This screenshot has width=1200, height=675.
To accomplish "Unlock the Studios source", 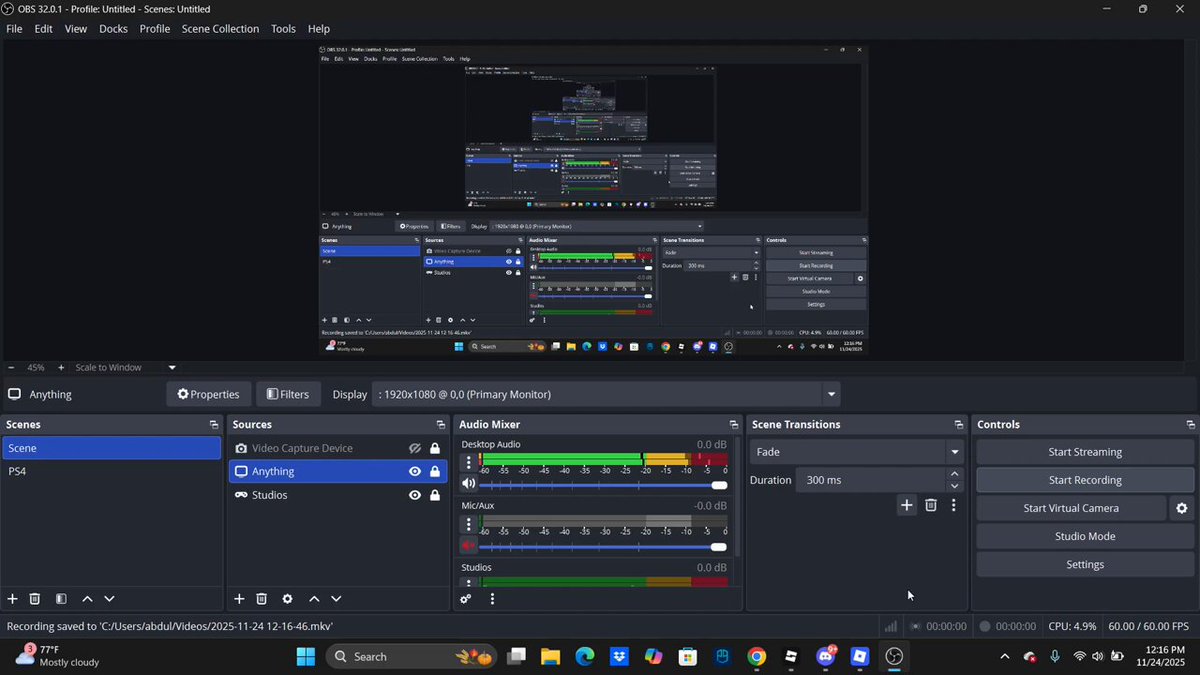I will click(435, 495).
